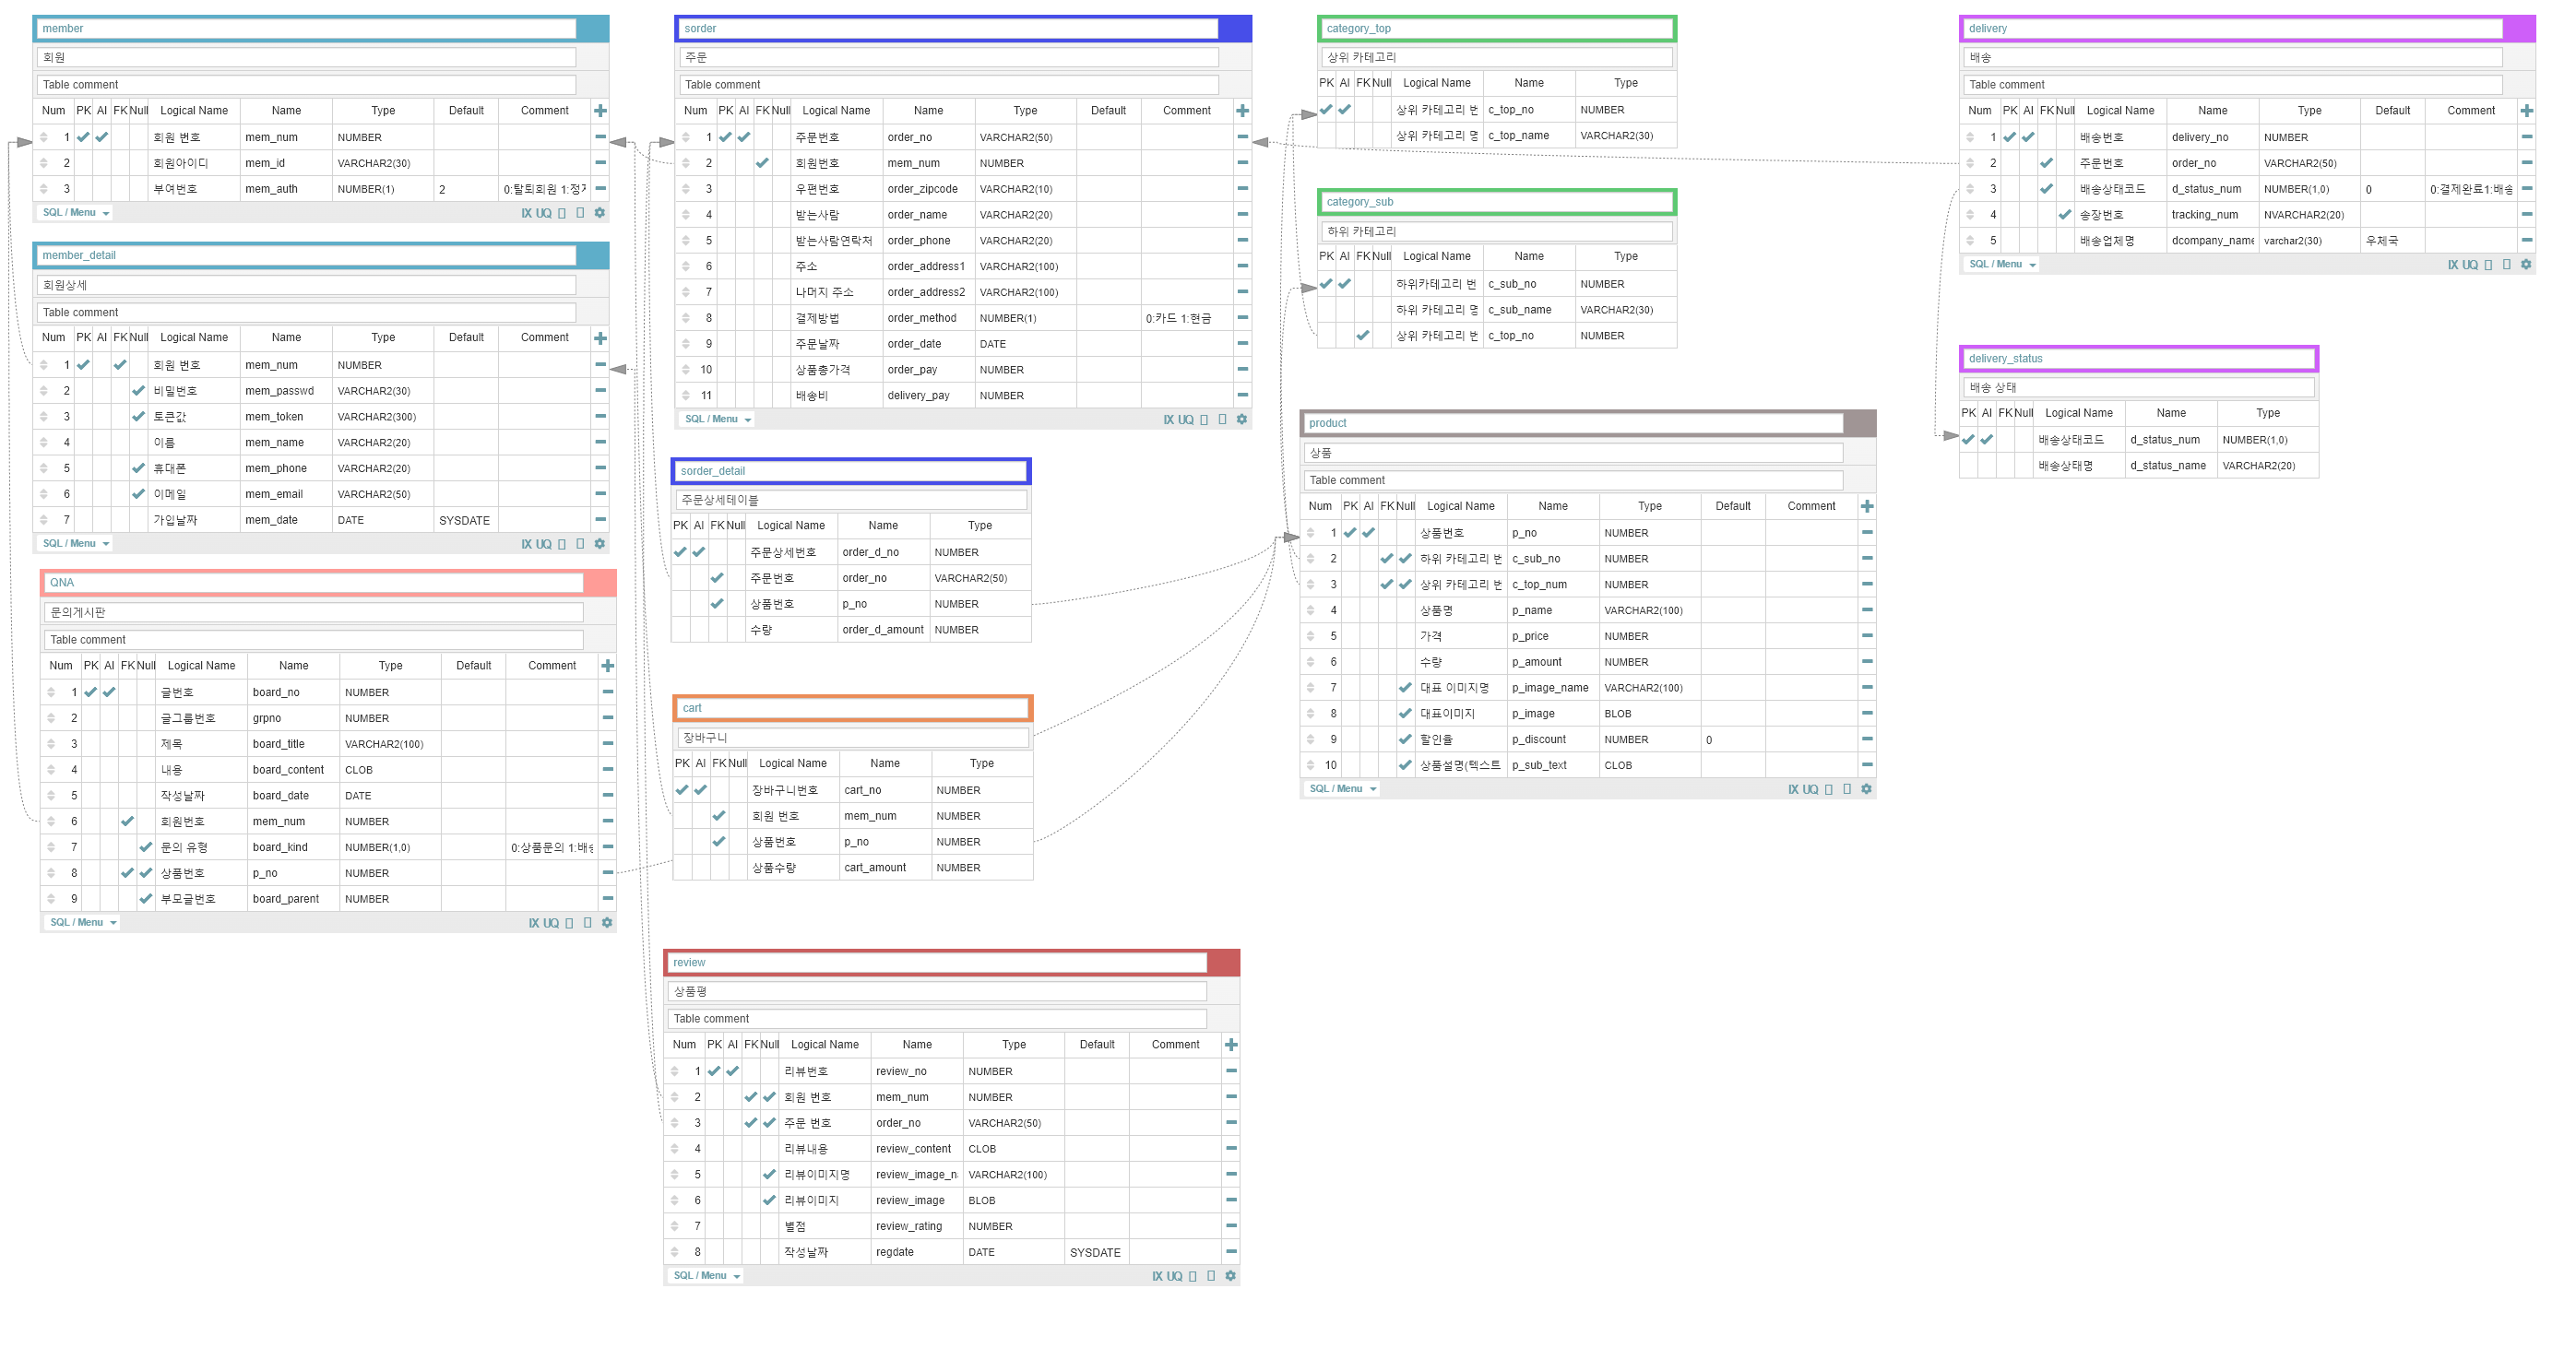This screenshot has width=2576, height=1348.
Task: Click IX index icon in product table
Action: (x=1793, y=790)
